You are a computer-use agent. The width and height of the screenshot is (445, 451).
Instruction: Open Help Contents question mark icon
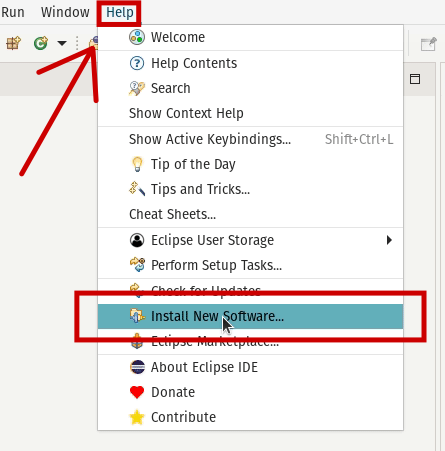pyautogui.click(x=137, y=63)
